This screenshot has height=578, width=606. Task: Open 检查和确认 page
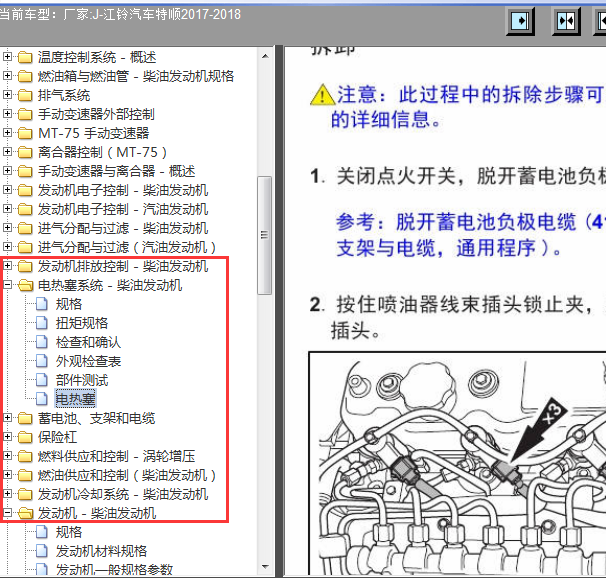88,342
